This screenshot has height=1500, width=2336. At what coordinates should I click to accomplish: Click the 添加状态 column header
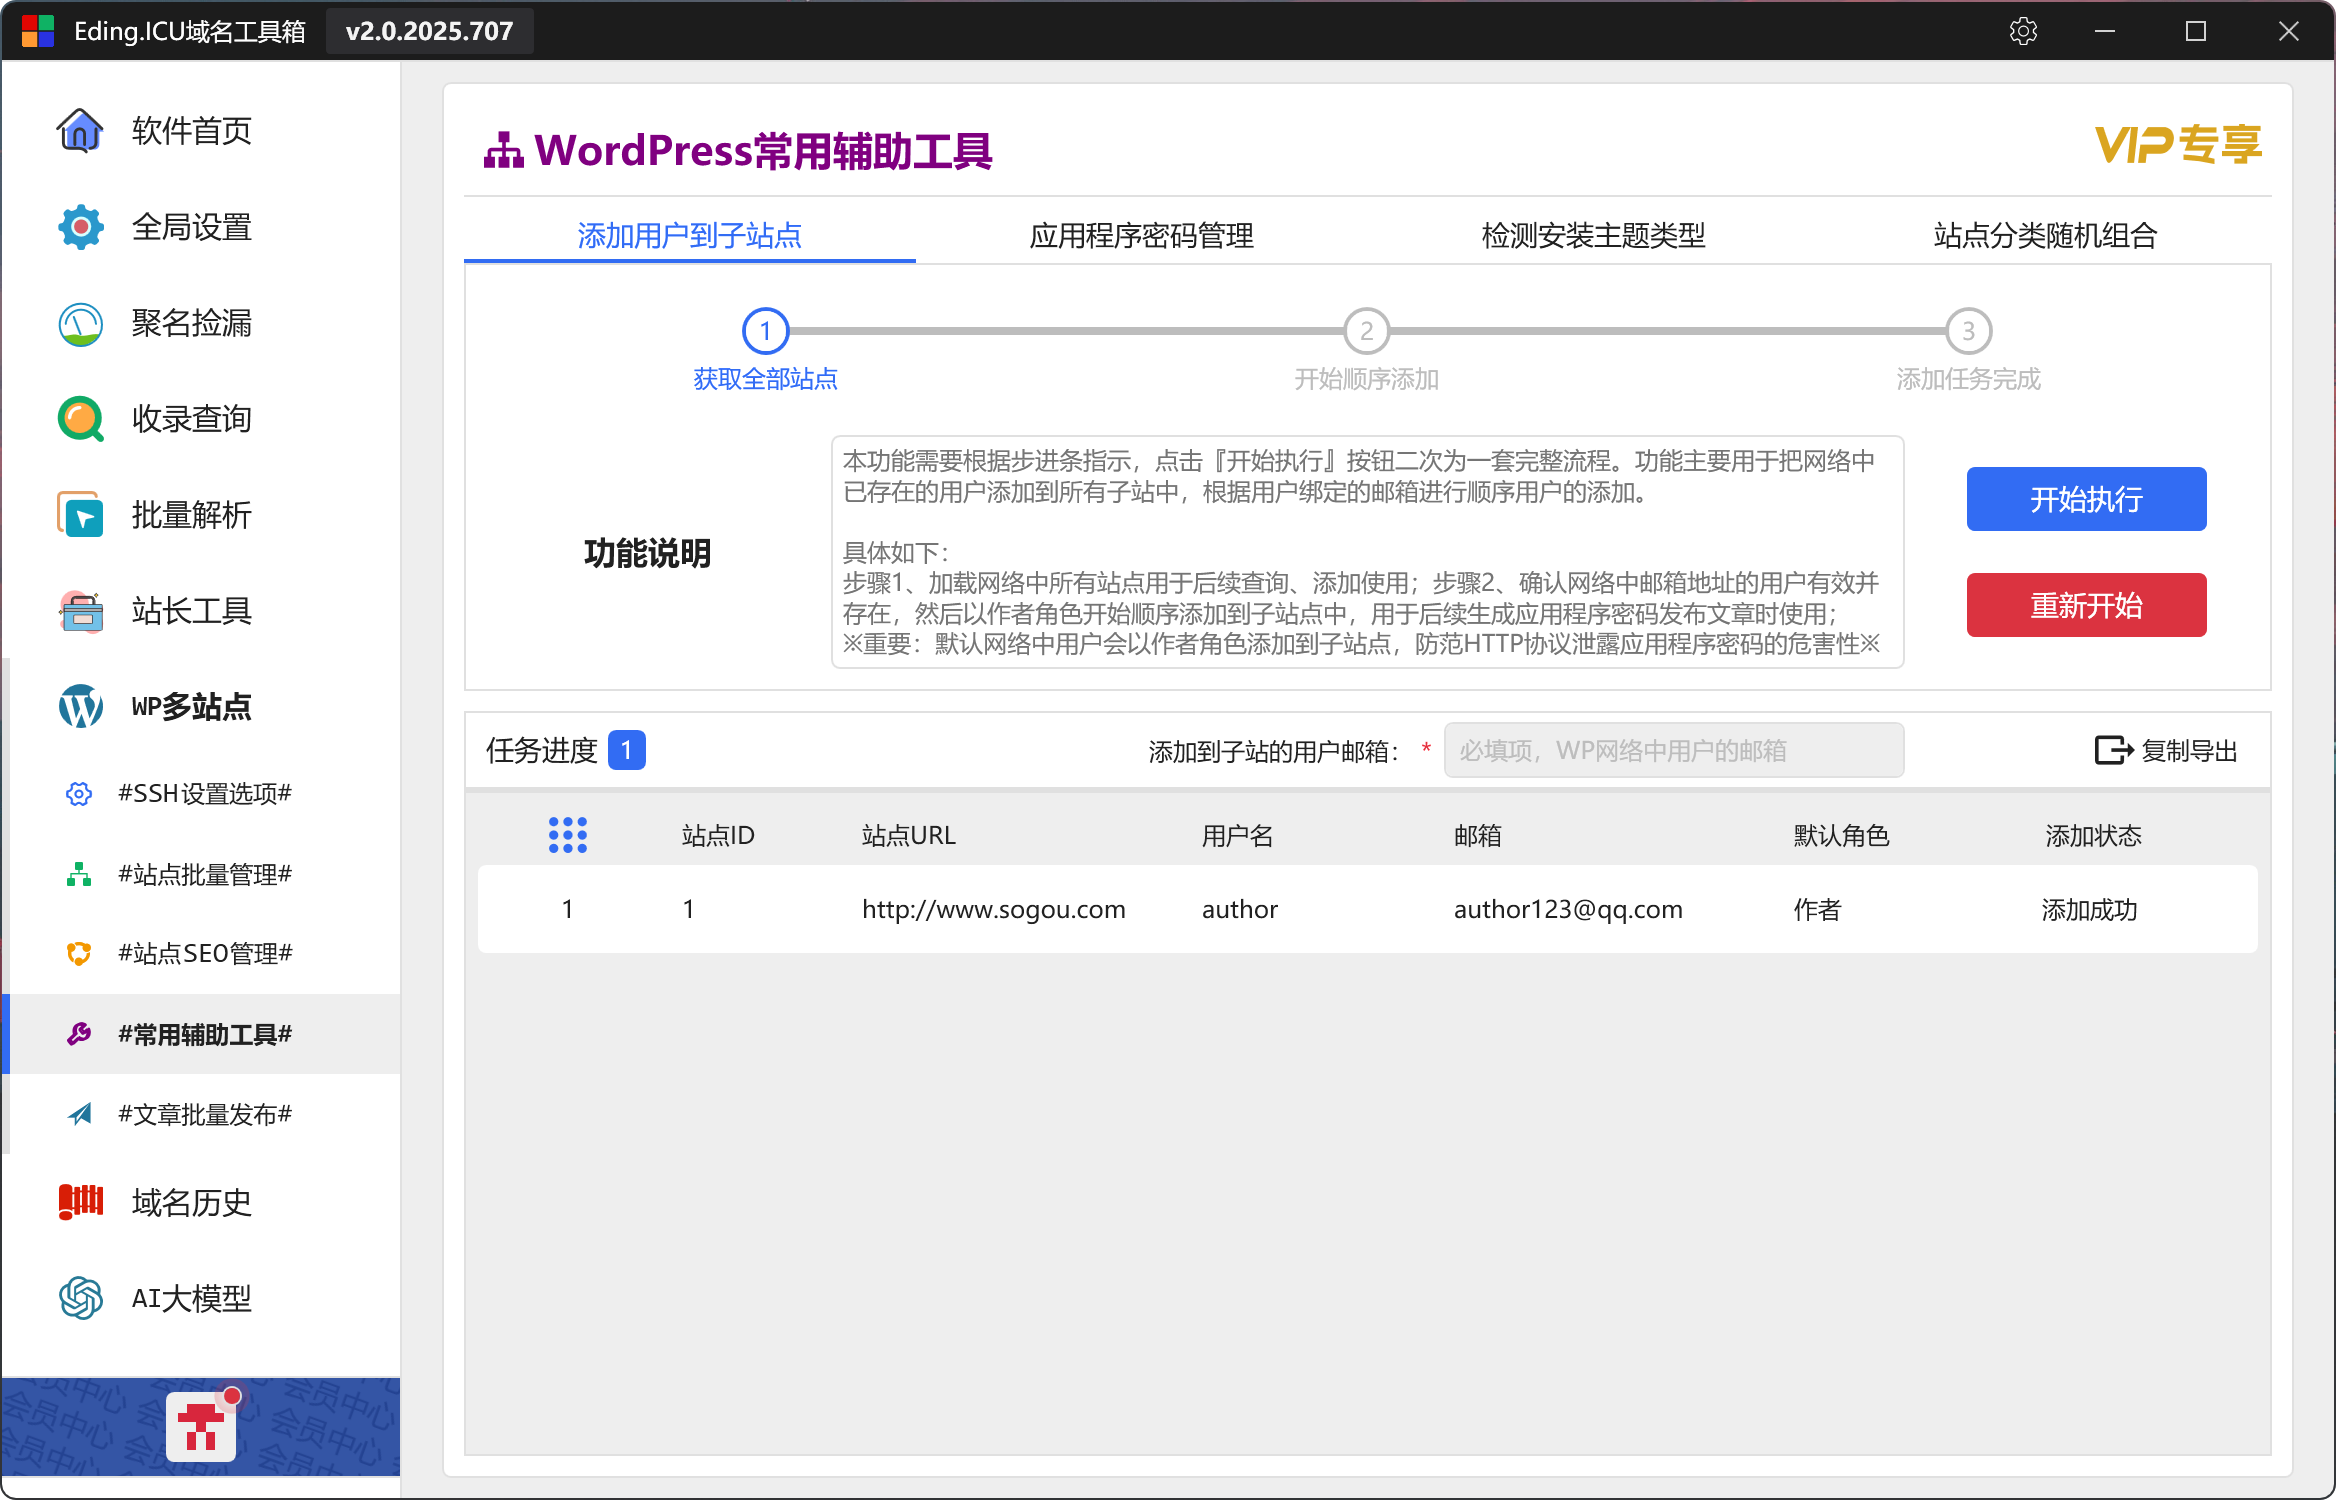(2093, 835)
